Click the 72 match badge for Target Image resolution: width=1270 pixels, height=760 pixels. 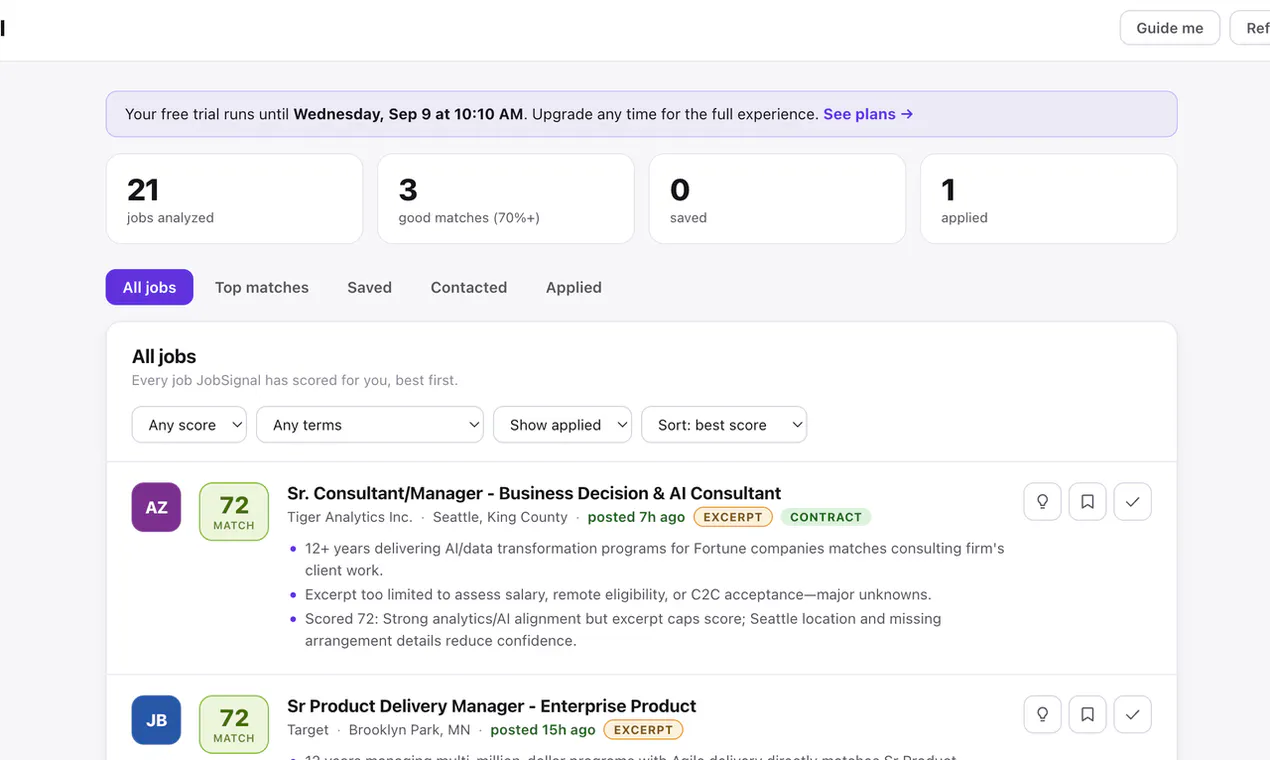[234, 724]
